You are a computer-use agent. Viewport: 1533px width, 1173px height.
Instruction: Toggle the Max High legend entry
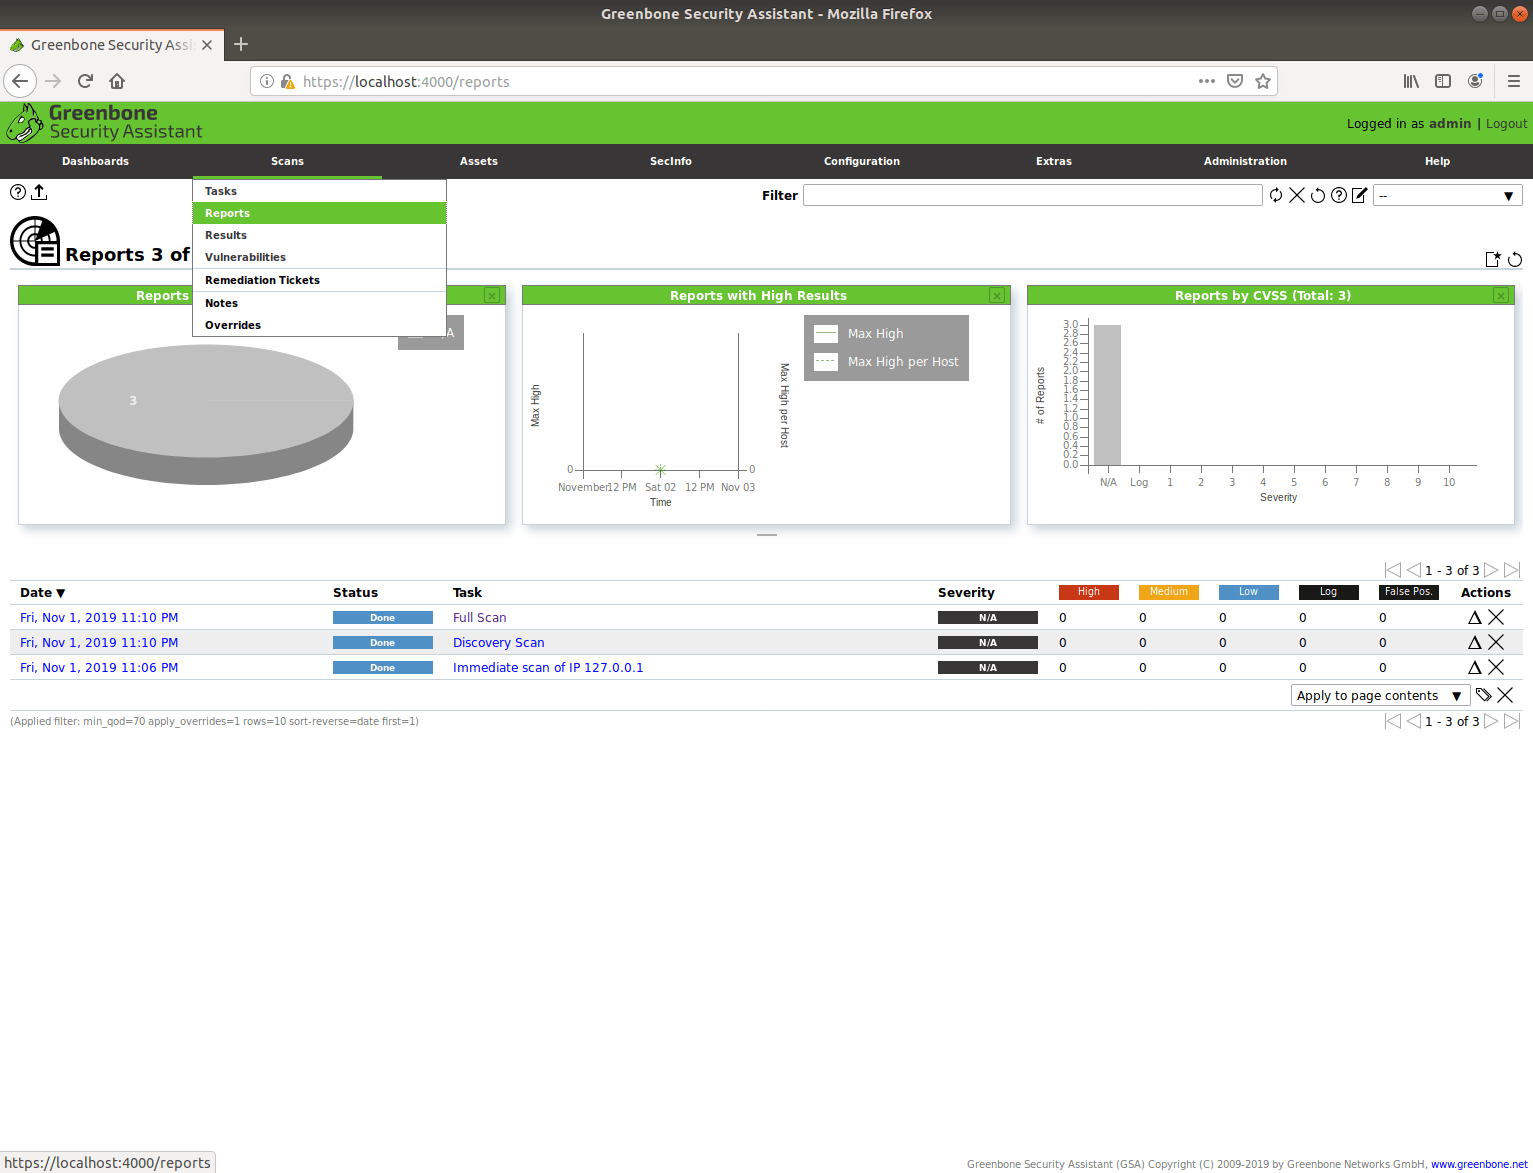tap(875, 334)
